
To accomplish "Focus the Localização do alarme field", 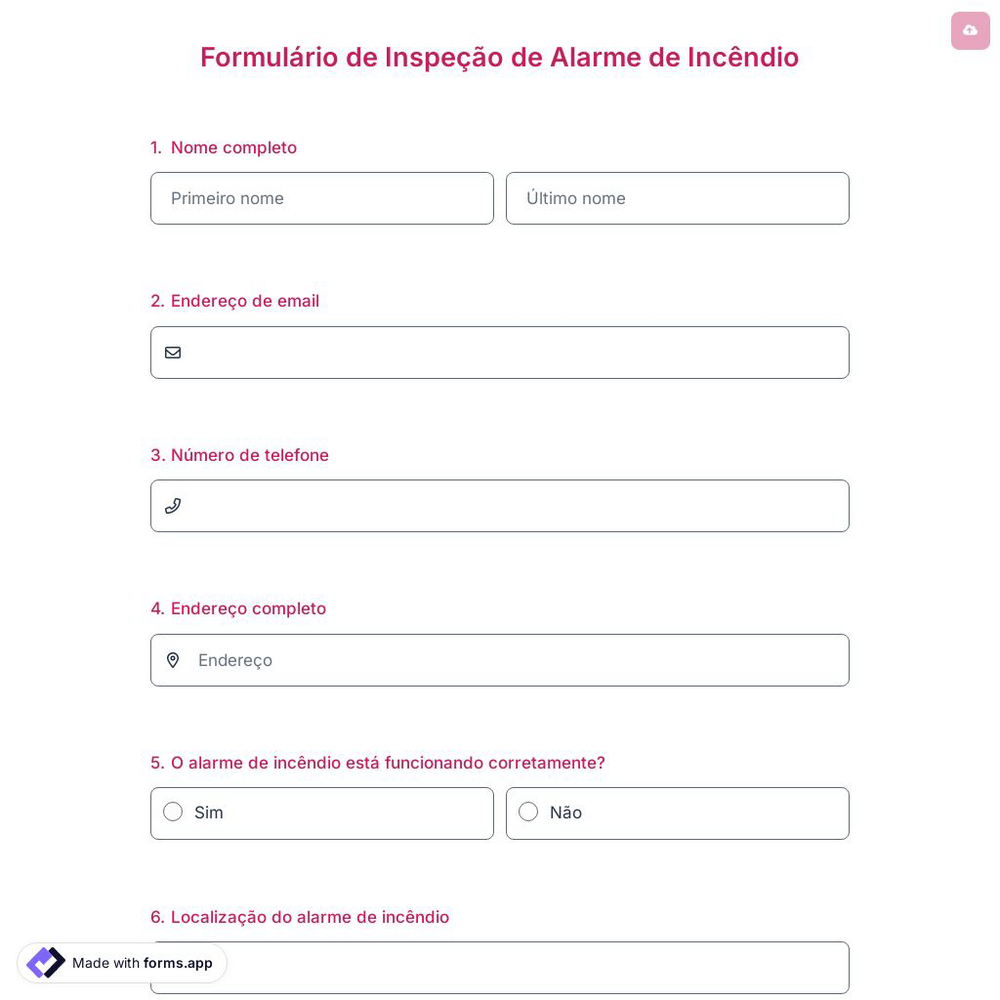I will tap(500, 967).
